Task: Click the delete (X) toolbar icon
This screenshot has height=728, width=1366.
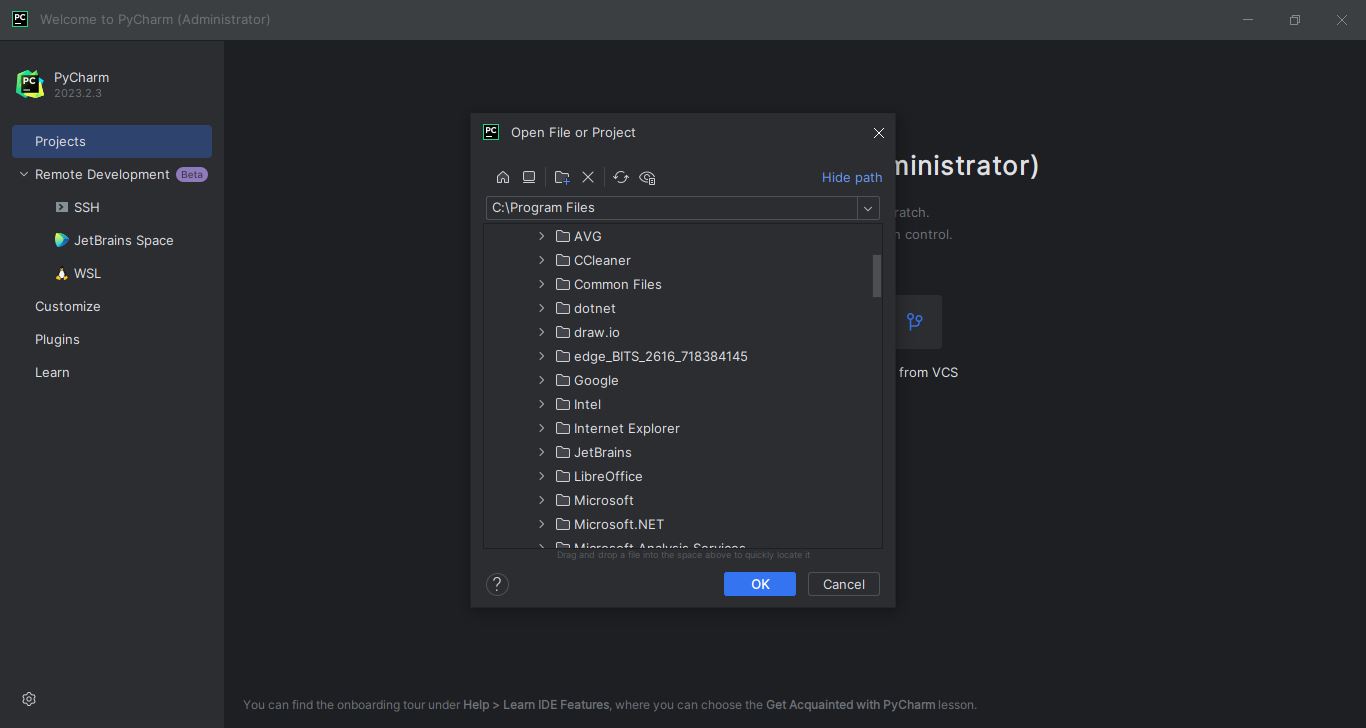Action: click(x=588, y=177)
